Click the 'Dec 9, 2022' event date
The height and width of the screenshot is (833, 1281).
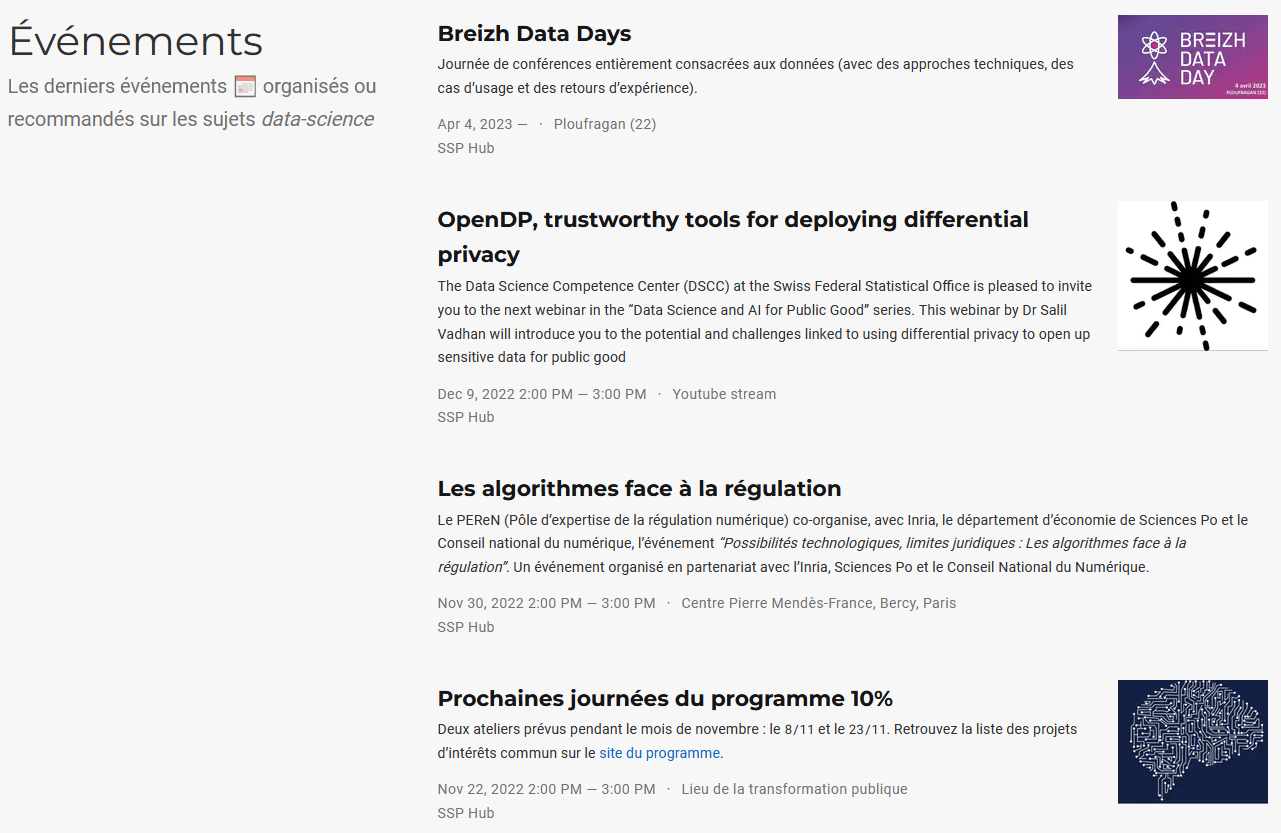476,394
